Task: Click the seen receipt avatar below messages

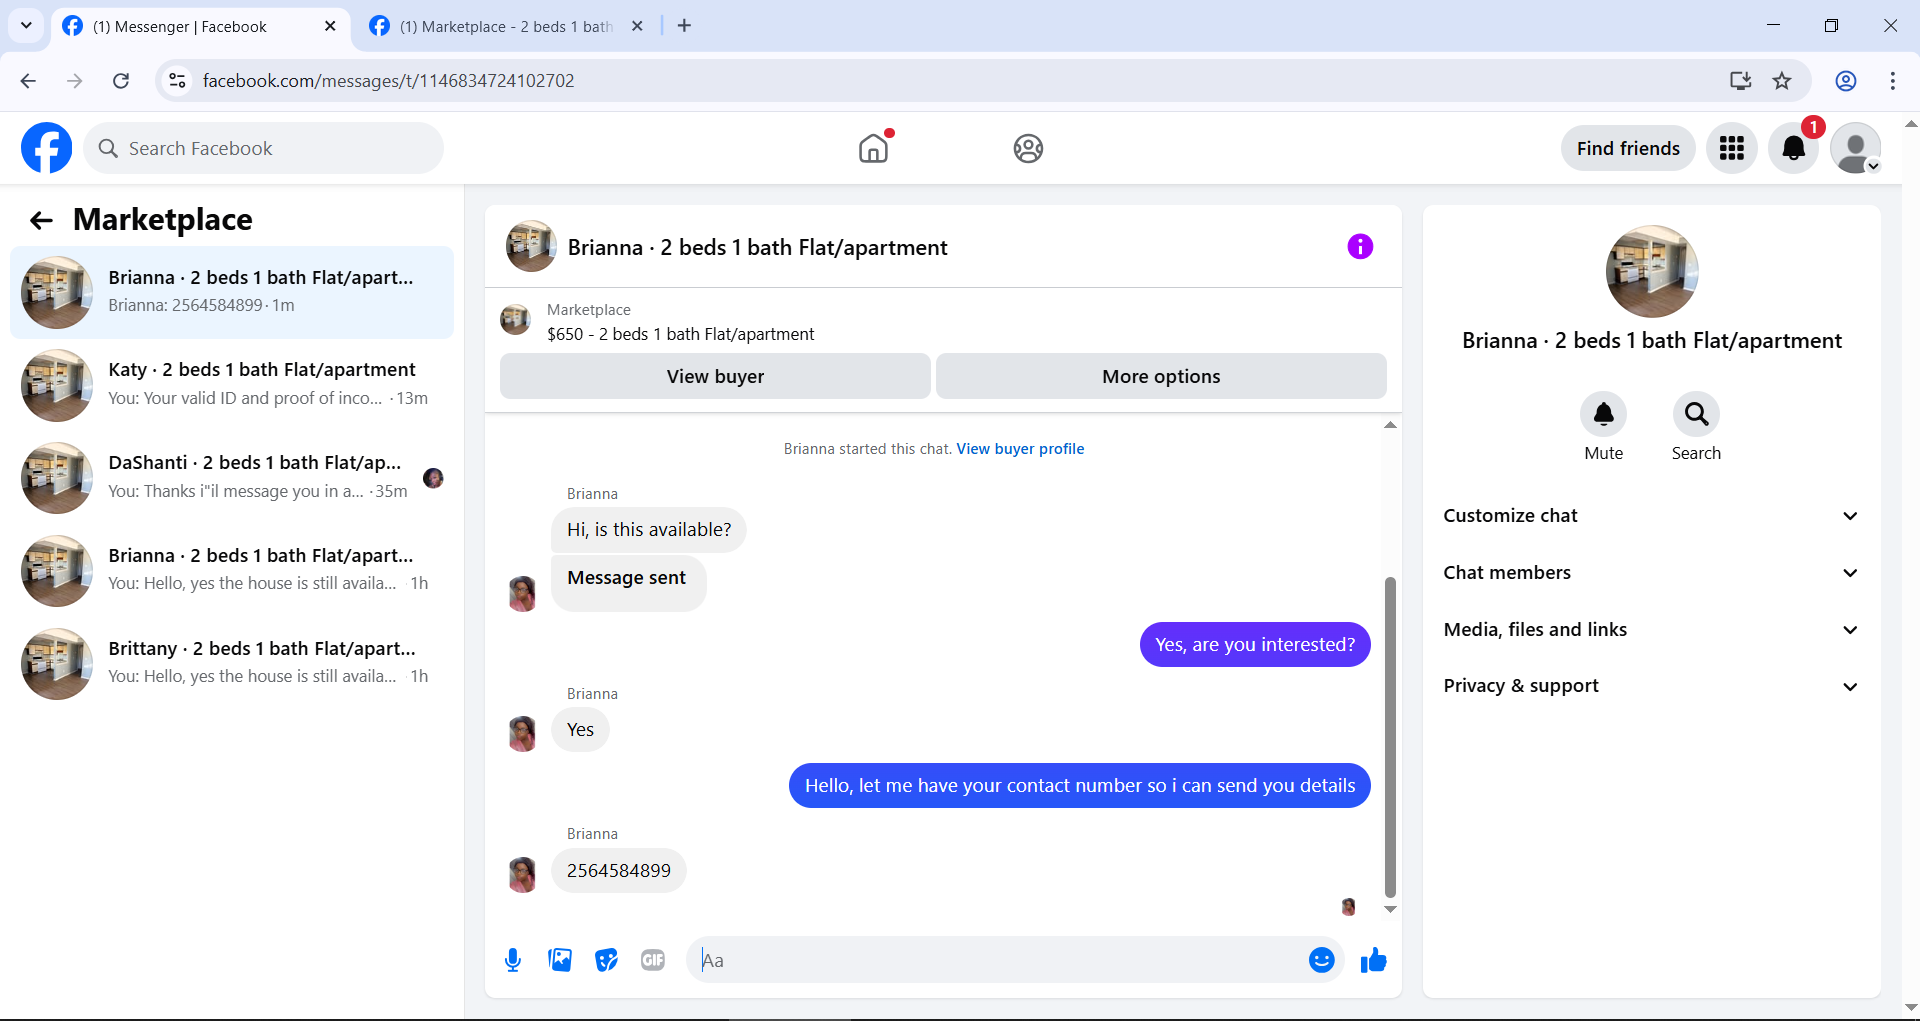Action: (x=1348, y=907)
